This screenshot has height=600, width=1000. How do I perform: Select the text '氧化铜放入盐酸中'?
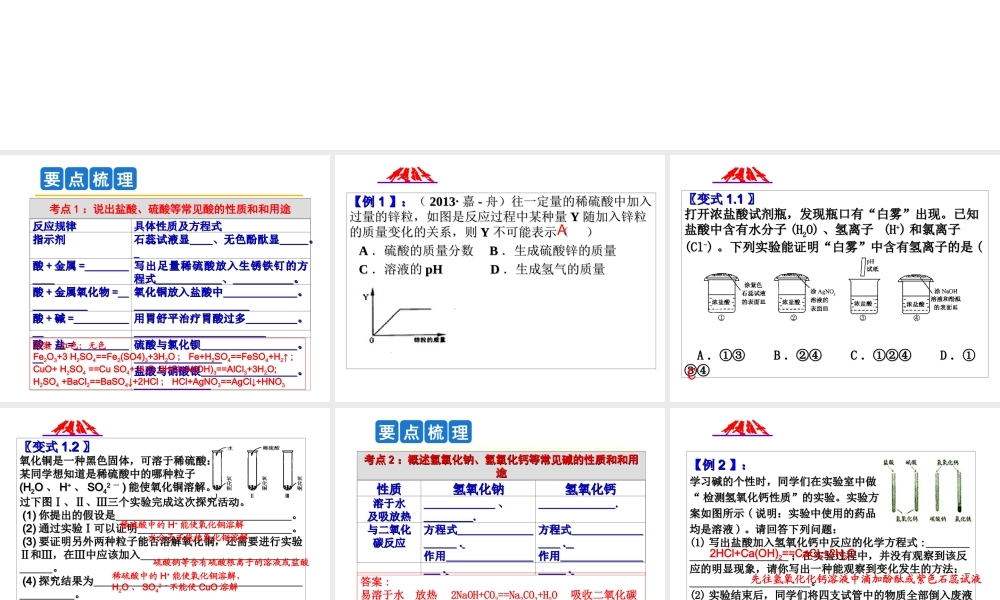[x=178, y=292]
